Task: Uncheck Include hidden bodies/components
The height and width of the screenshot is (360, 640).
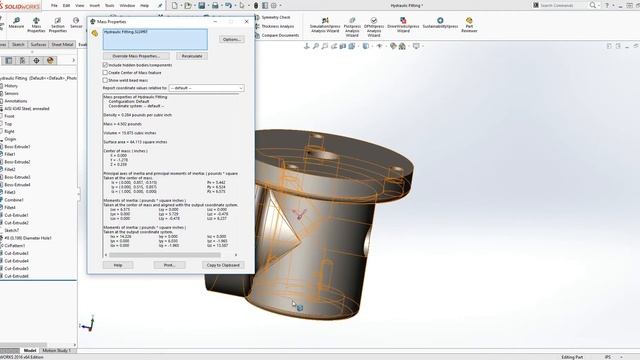Action: coord(105,65)
